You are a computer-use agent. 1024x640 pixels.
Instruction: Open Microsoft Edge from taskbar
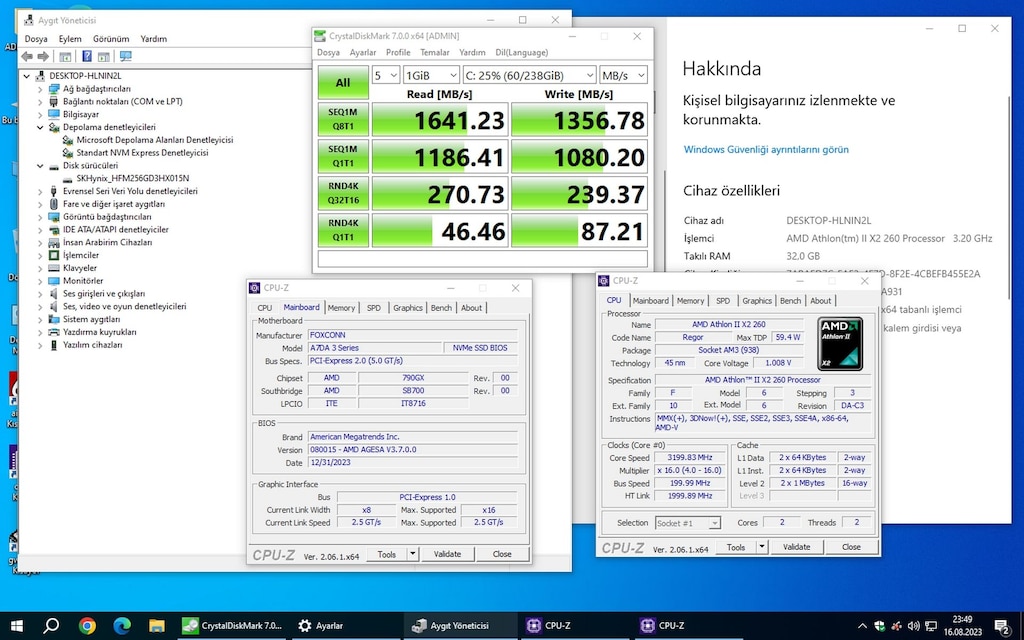coord(122,626)
